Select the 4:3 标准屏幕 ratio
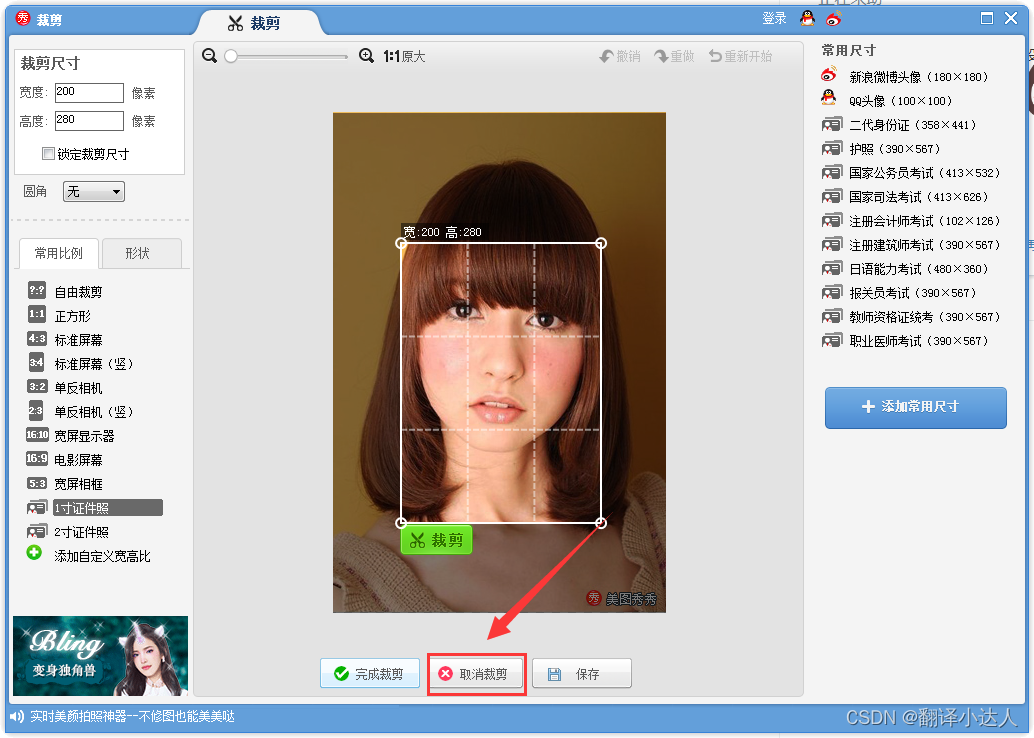The image size is (1034, 738). [x=65, y=340]
